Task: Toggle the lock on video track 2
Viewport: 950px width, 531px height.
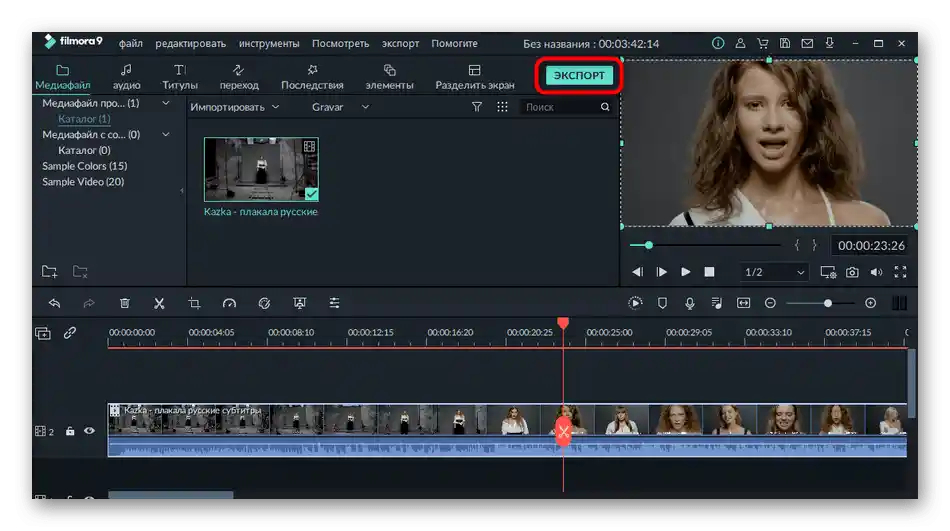Action: tap(70, 431)
